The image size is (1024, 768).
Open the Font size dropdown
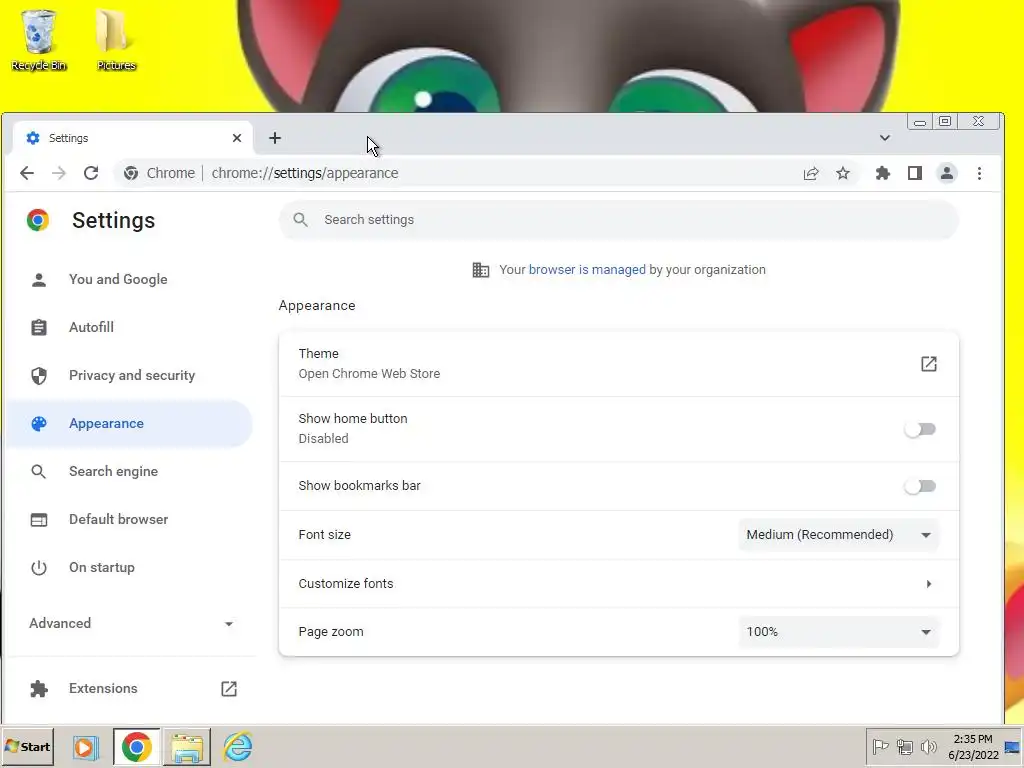click(839, 535)
